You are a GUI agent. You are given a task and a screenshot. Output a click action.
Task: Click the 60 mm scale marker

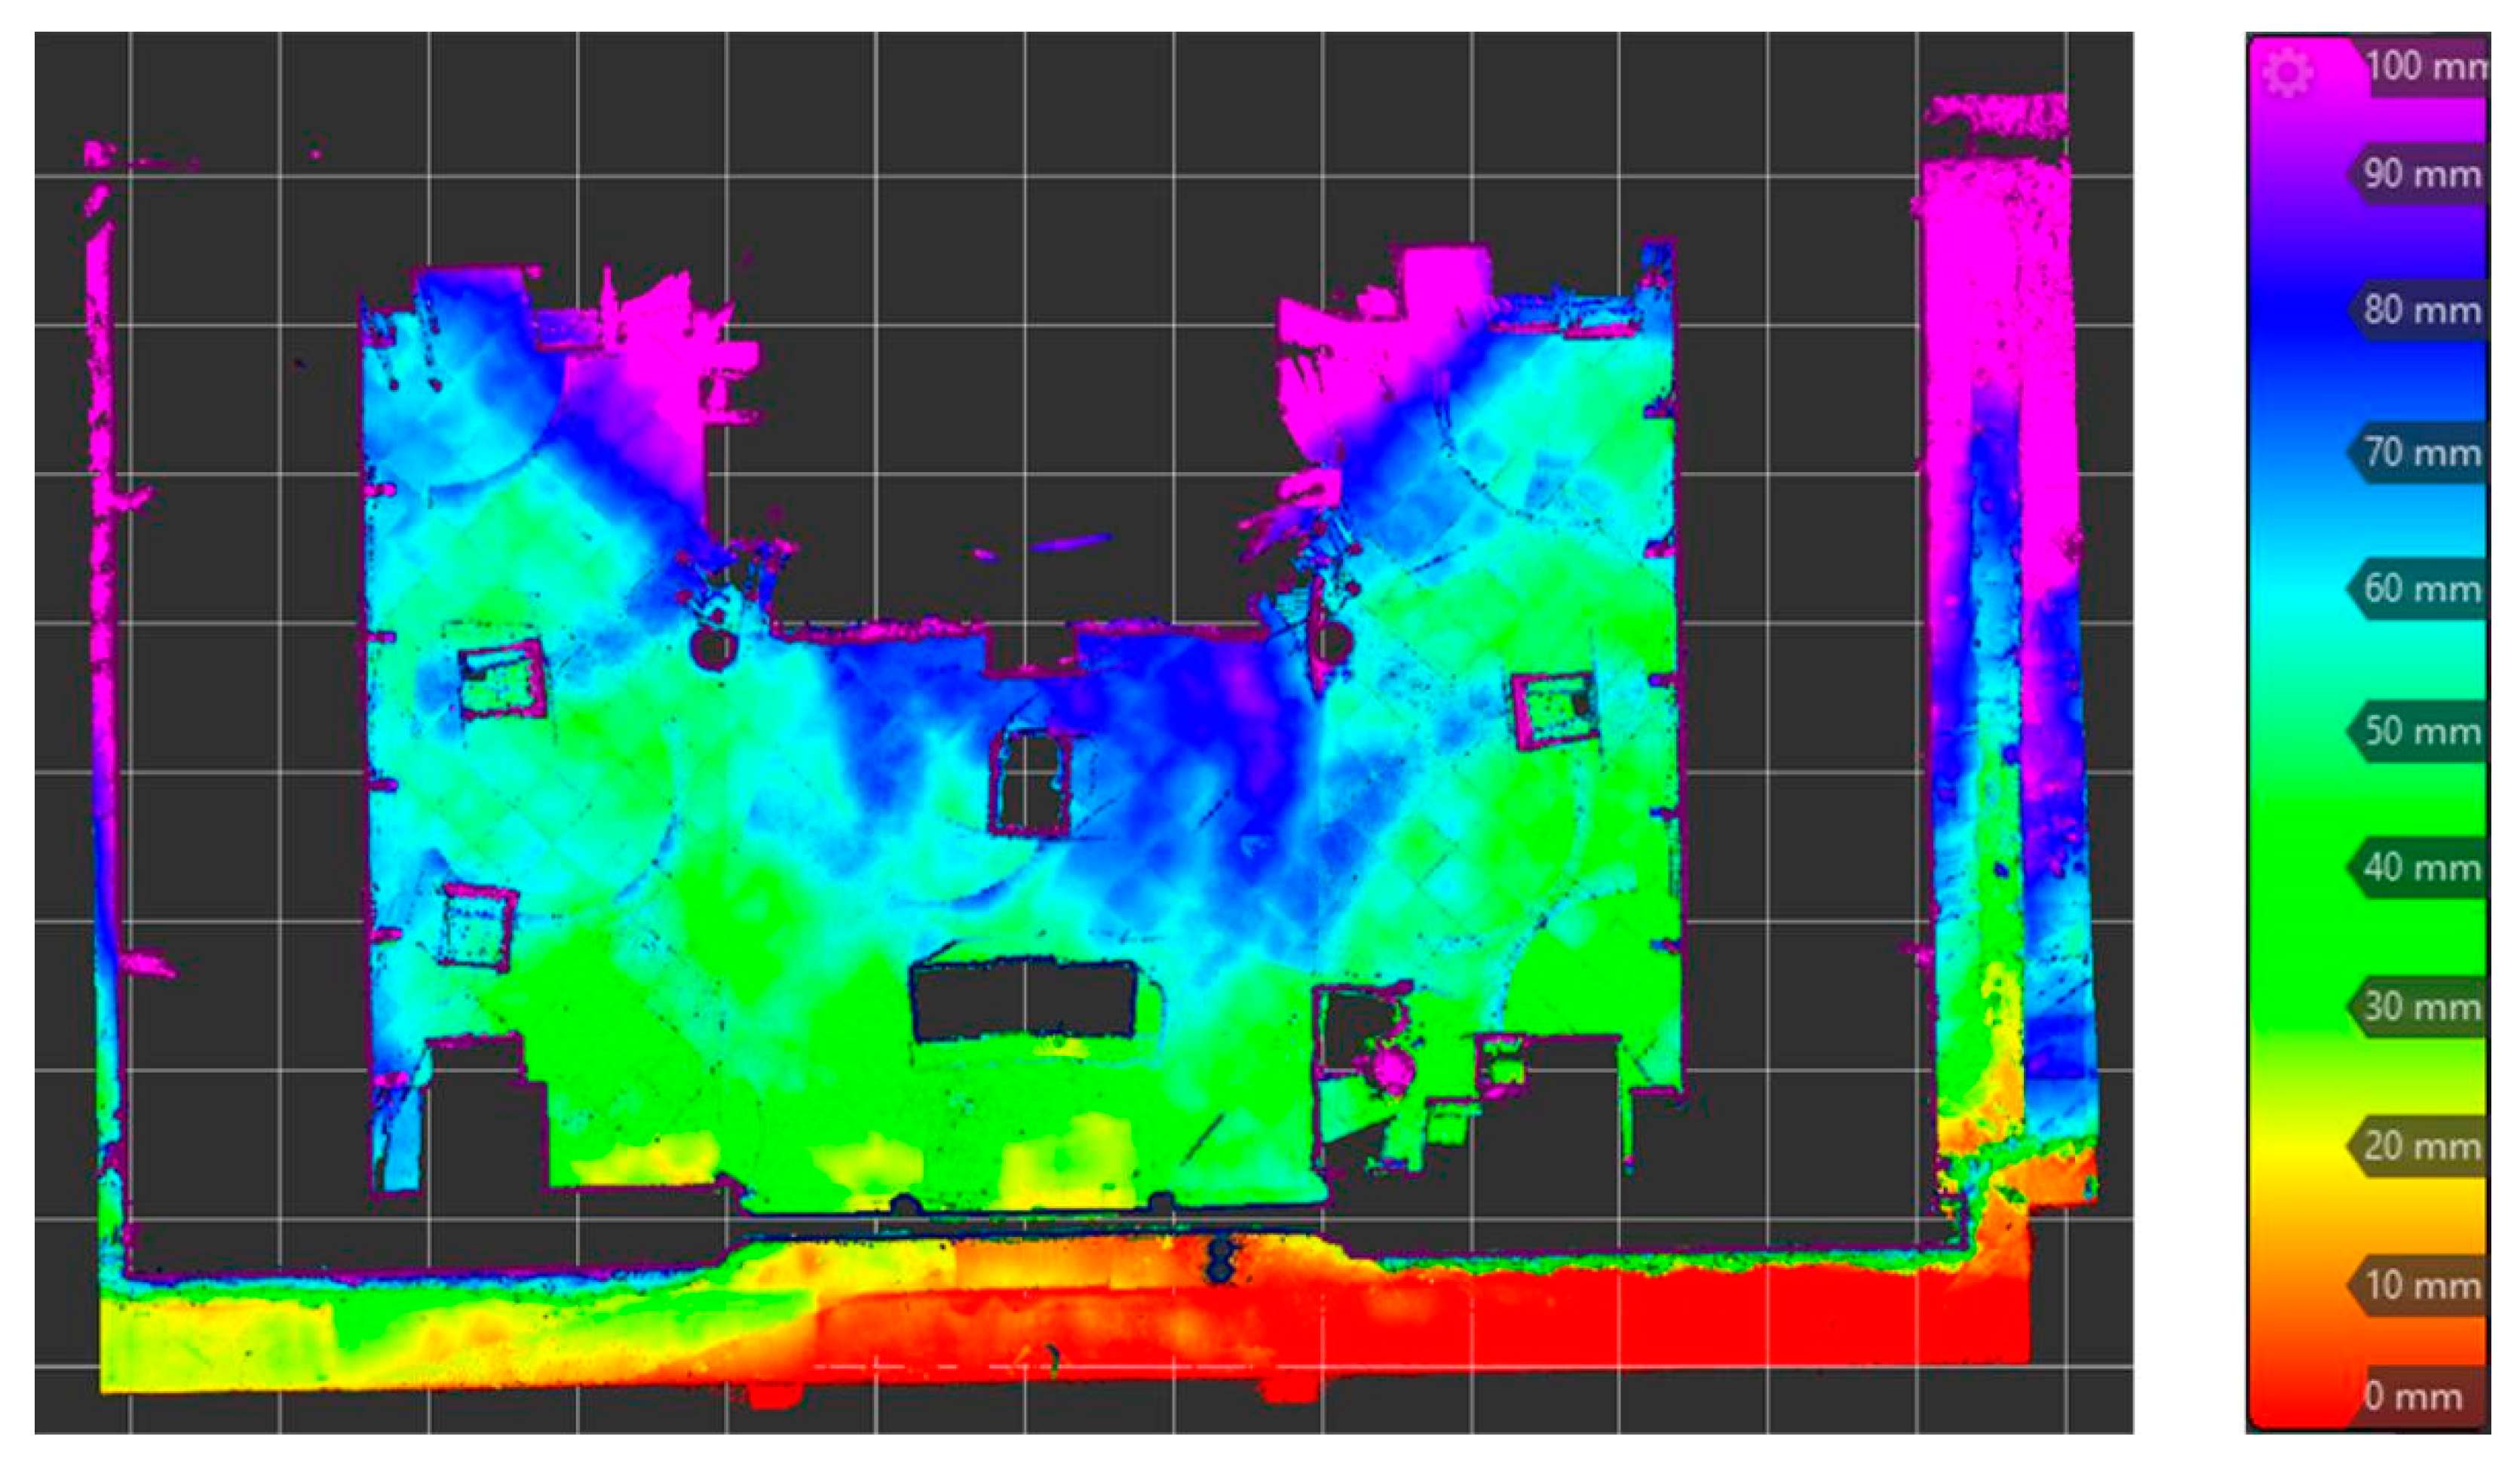[x=2420, y=588]
